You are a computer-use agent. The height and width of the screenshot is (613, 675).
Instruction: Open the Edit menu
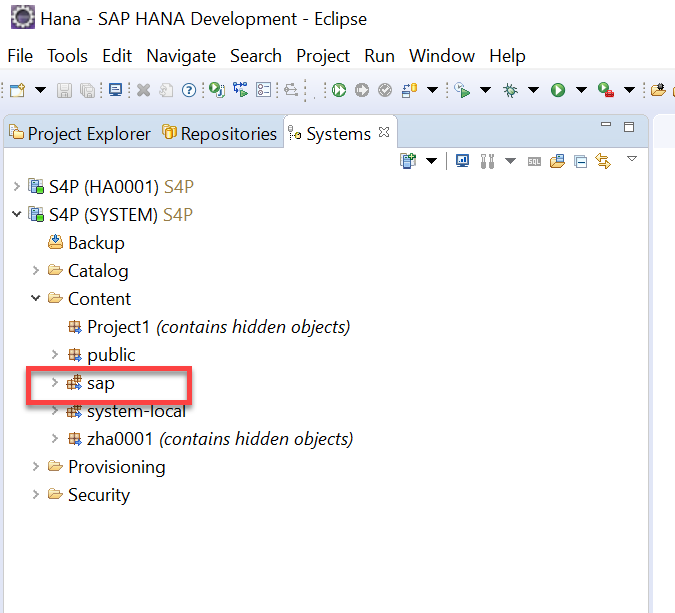(117, 56)
